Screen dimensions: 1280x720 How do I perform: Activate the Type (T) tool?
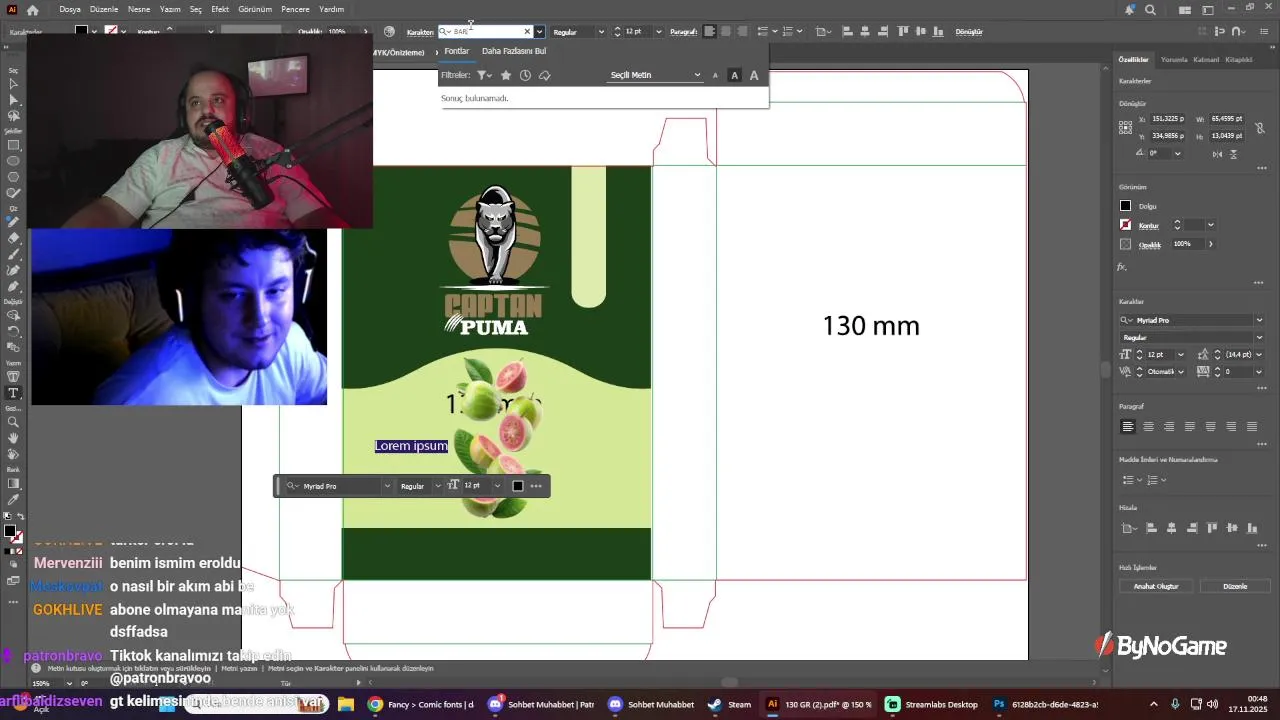click(14, 393)
